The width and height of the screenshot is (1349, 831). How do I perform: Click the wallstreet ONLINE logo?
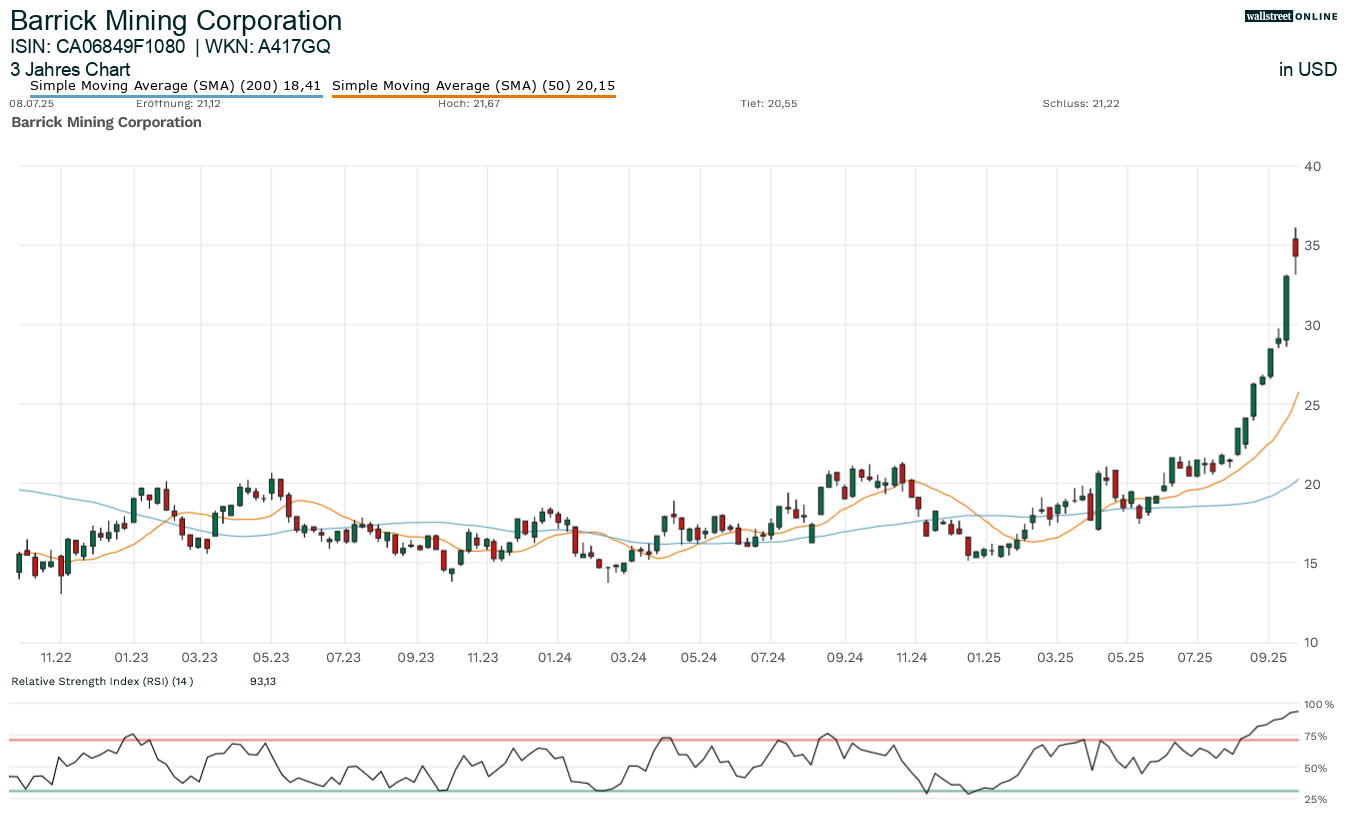tap(1291, 16)
